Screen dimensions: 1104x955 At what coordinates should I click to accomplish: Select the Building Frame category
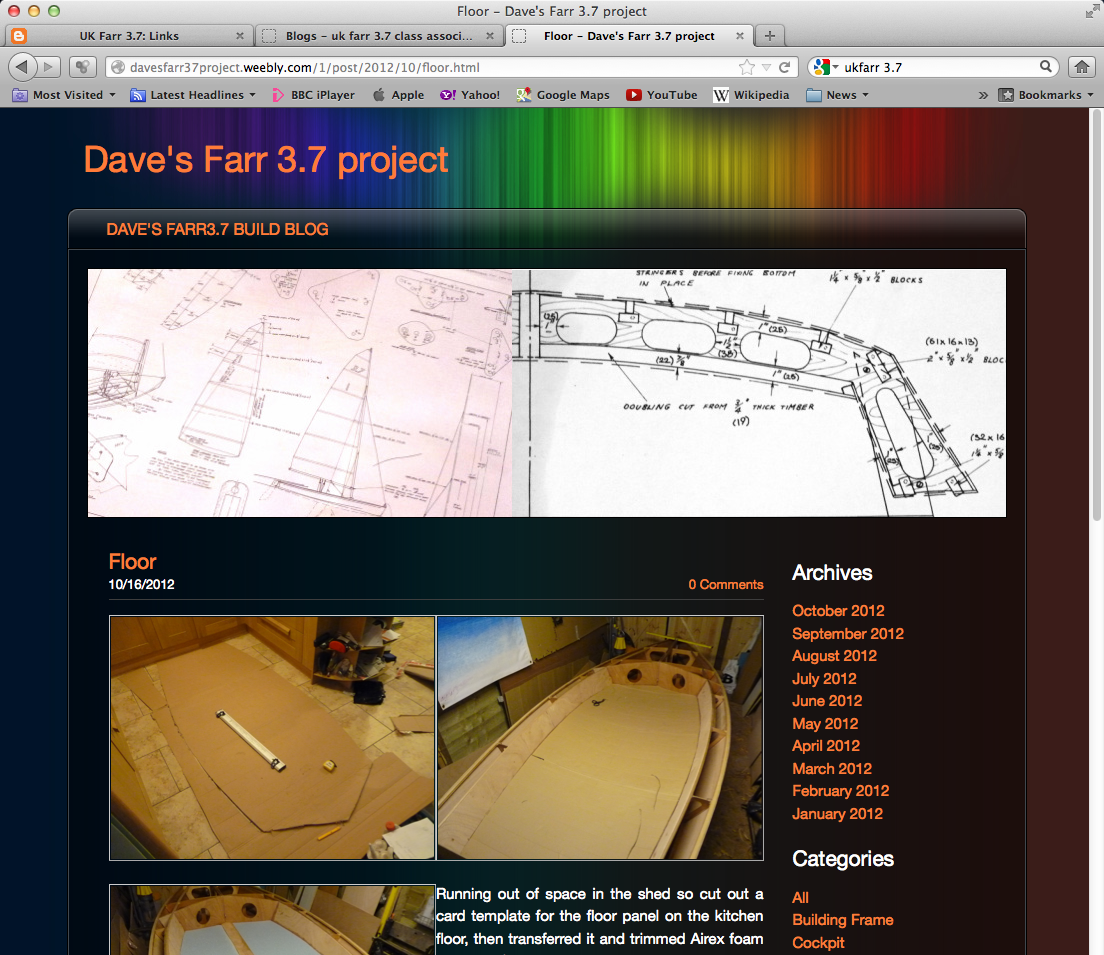pos(843,920)
